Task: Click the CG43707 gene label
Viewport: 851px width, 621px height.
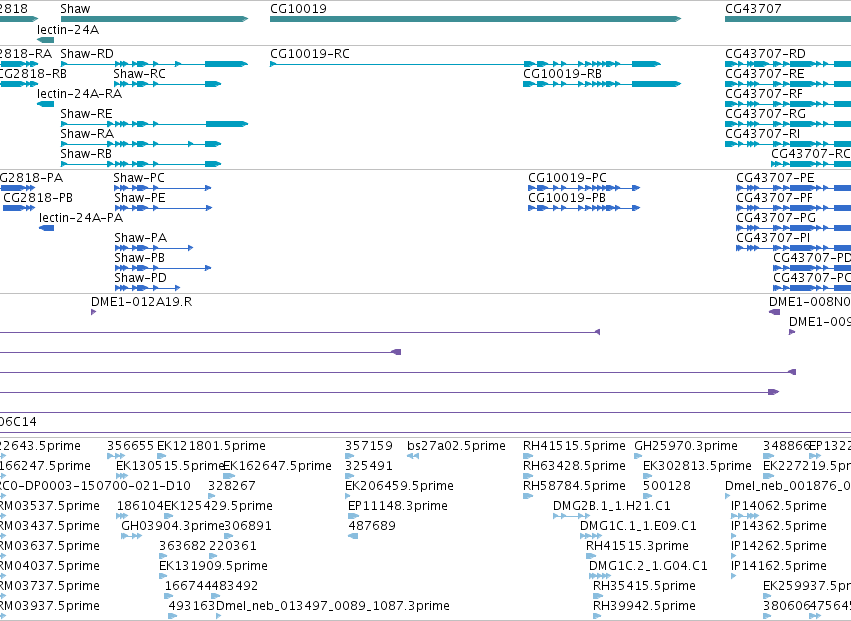Action: click(753, 9)
